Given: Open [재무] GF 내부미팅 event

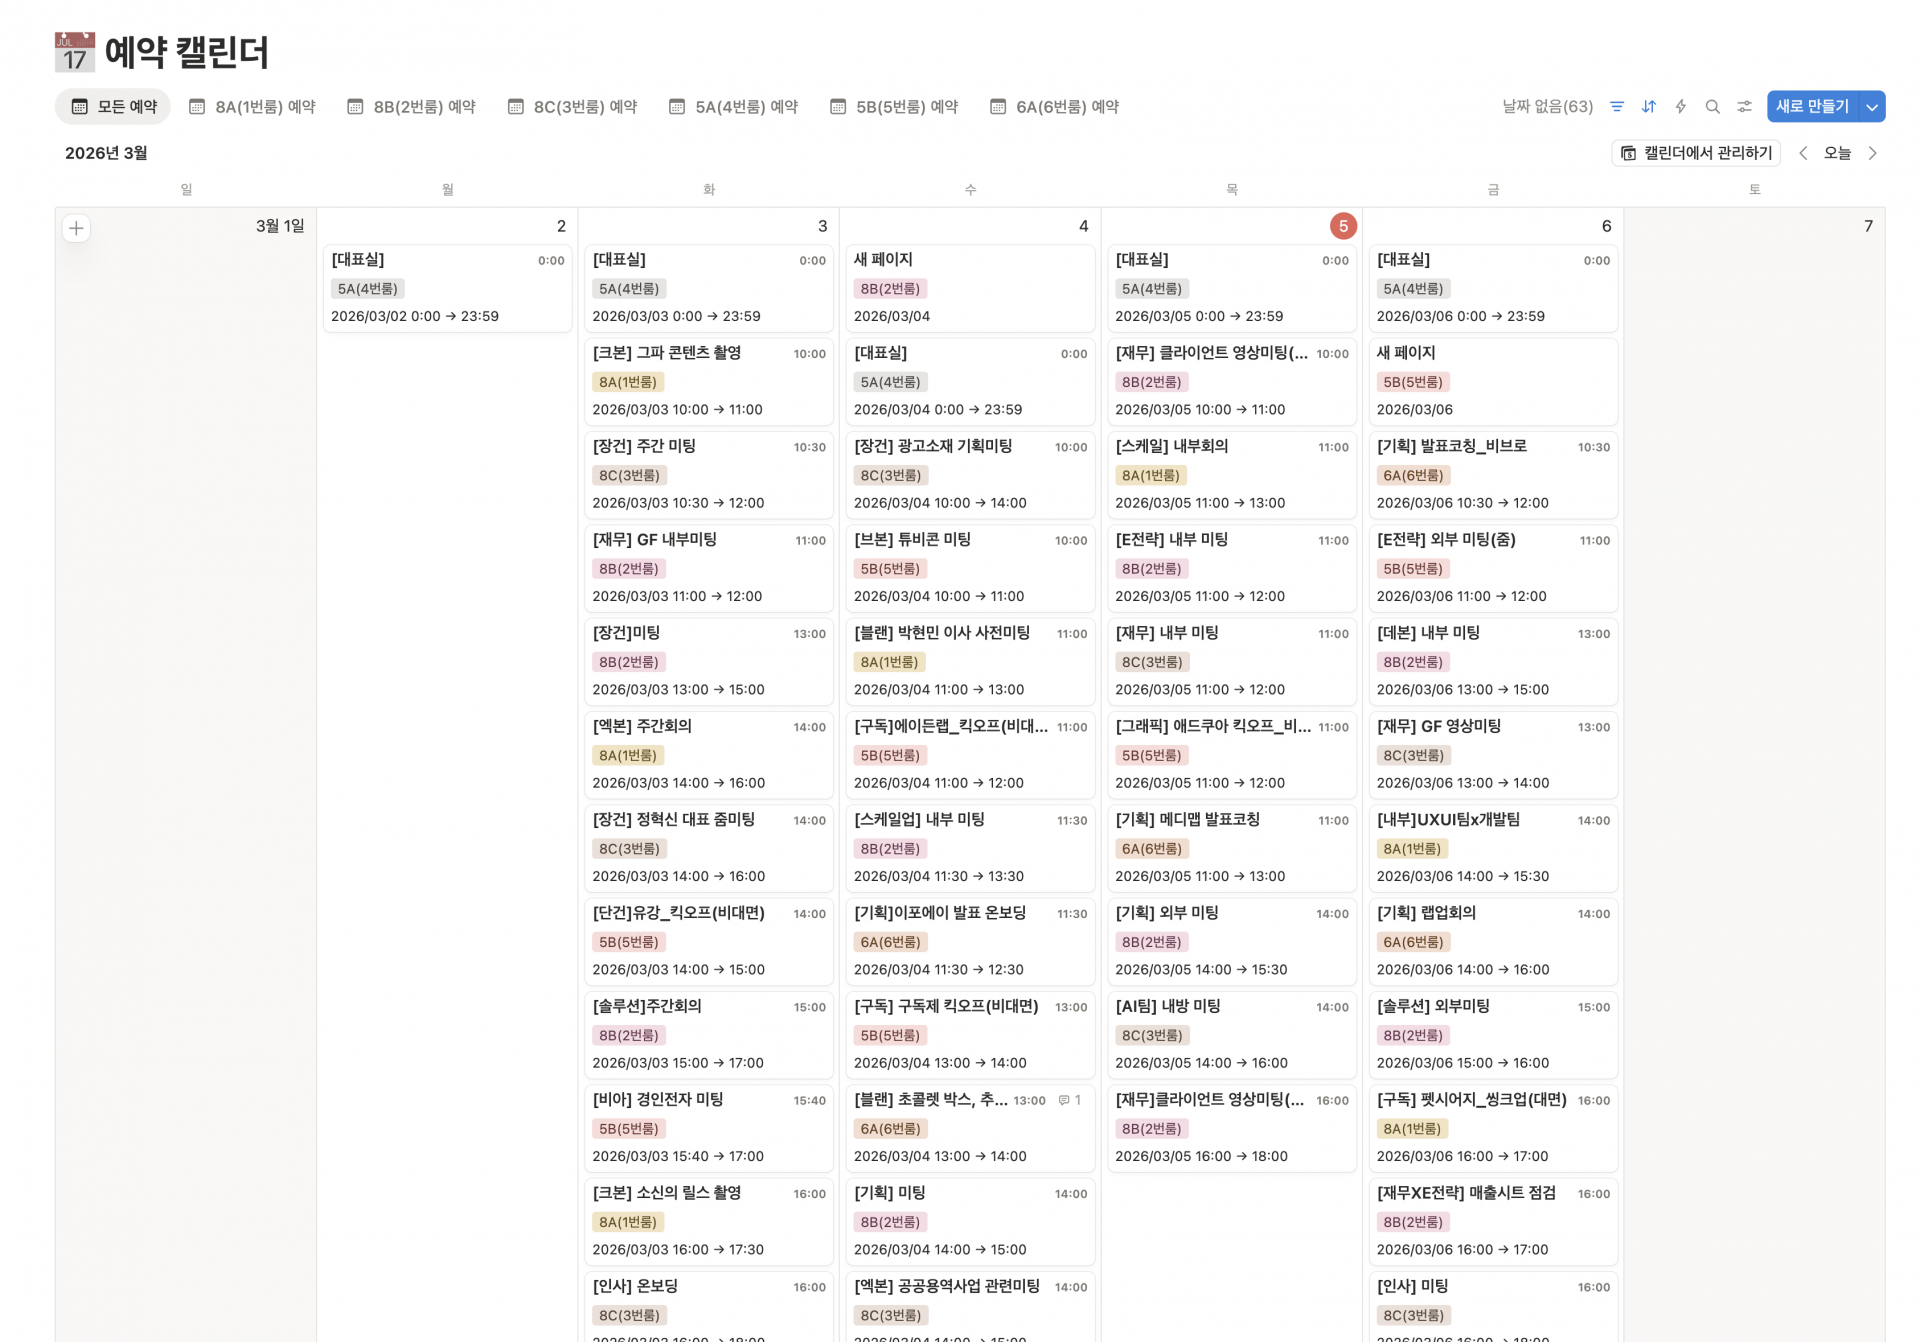Looking at the screenshot, I should pos(709,568).
